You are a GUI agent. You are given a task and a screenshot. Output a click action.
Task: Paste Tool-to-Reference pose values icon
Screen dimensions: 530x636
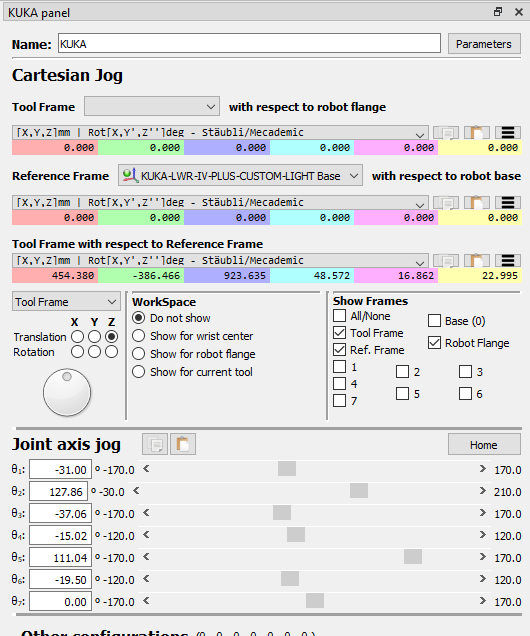(x=477, y=260)
